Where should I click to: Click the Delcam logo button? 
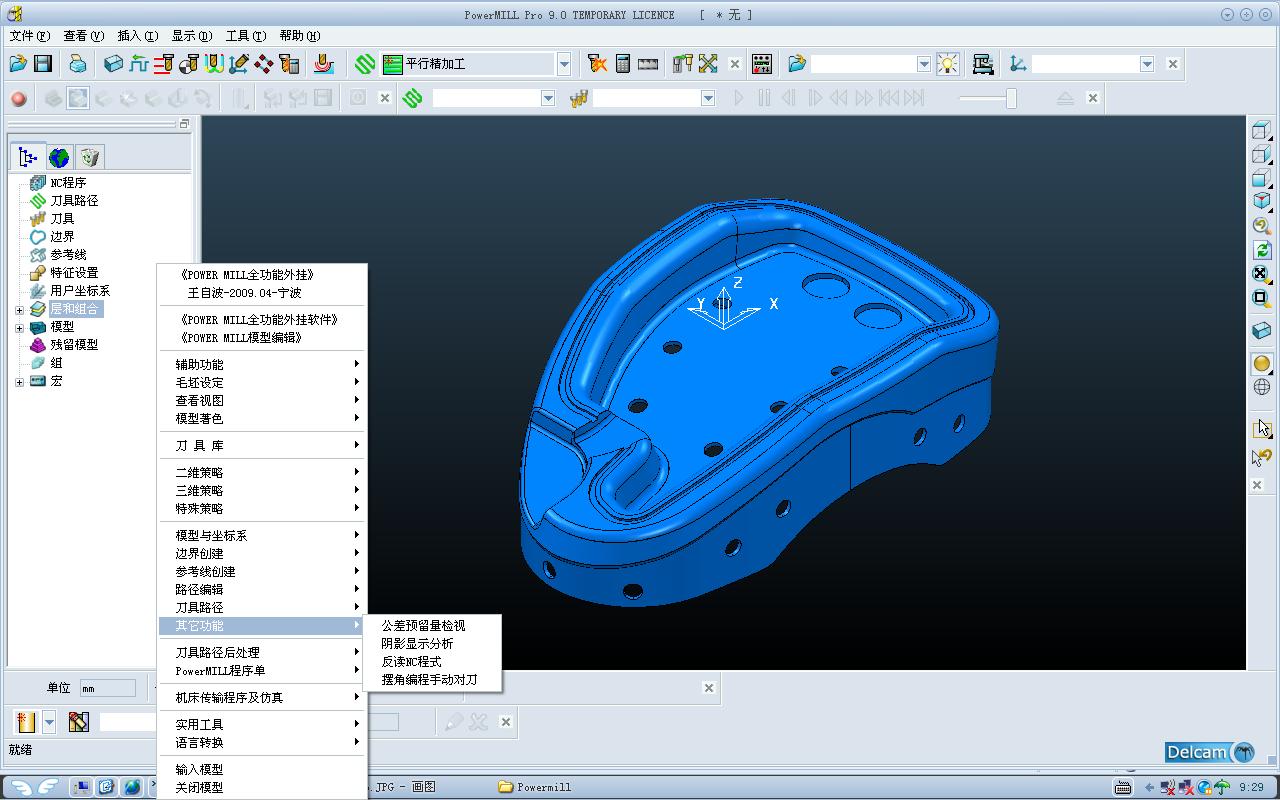tap(1210, 752)
